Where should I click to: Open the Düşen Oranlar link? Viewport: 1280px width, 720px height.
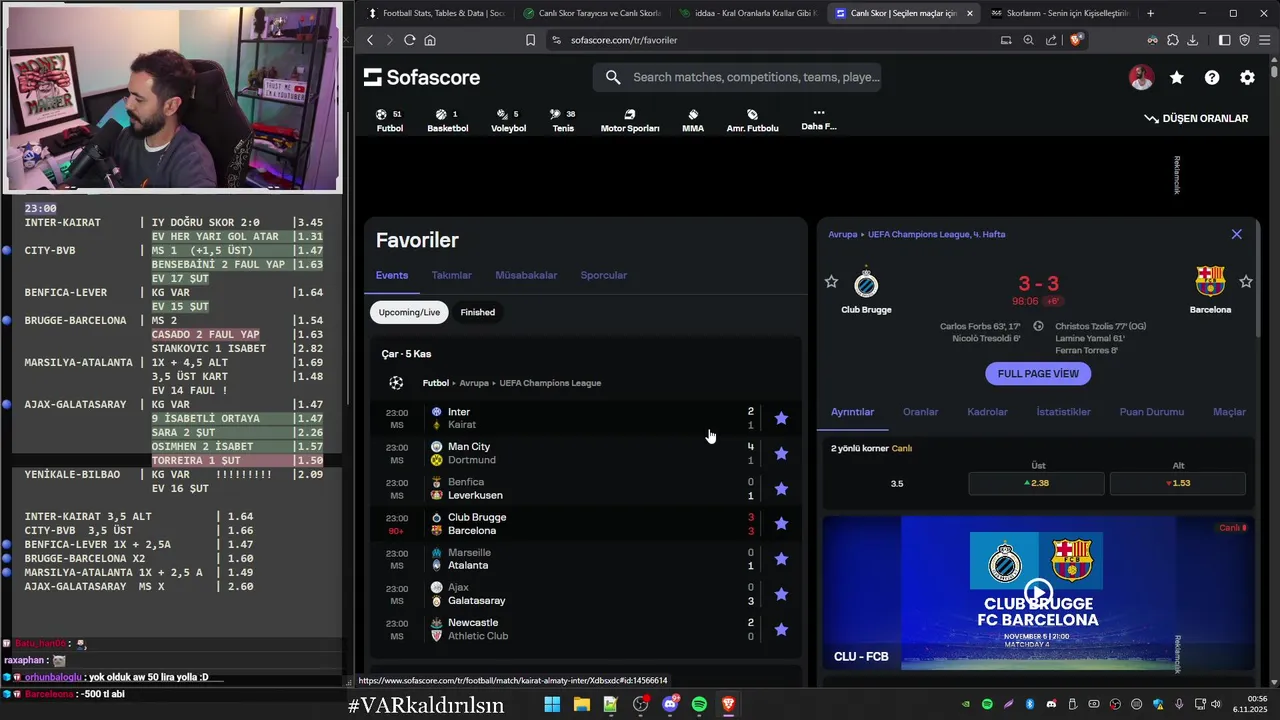(x=1196, y=118)
